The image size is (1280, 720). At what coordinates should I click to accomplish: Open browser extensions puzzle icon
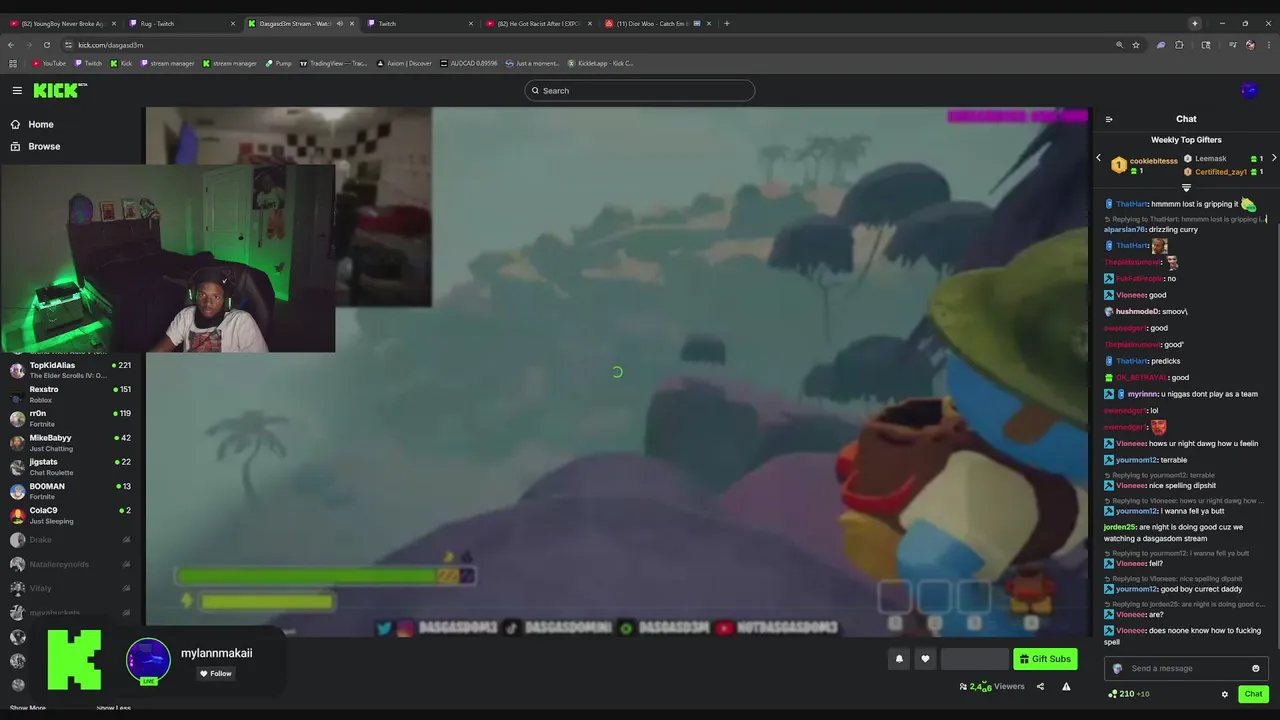pyautogui.click(x=1179, y=45)
